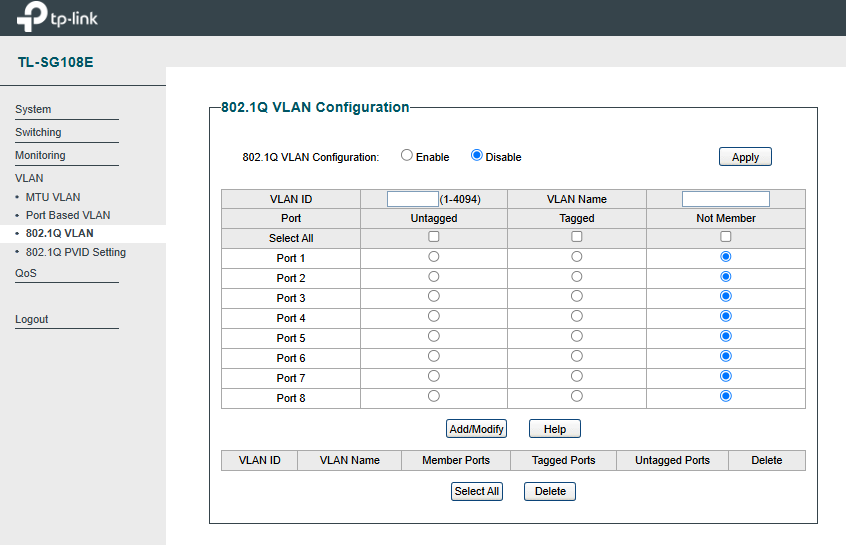Set Port 1 as Untagged
The height and width of the screenshot is (545, 846).
(434, 256)
